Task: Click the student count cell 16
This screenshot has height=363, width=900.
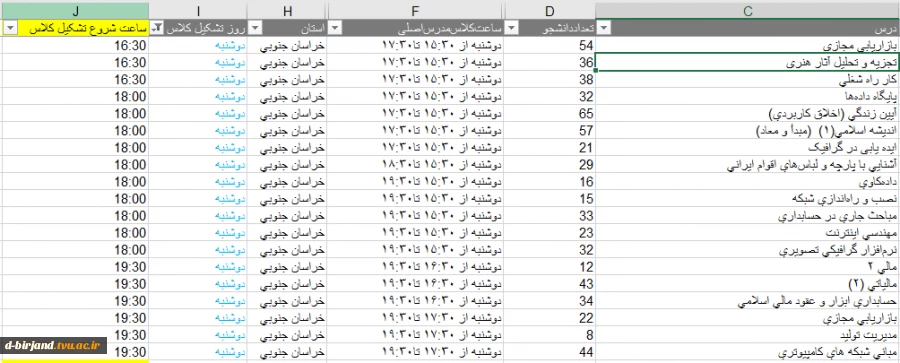Action: click(550, 182)
